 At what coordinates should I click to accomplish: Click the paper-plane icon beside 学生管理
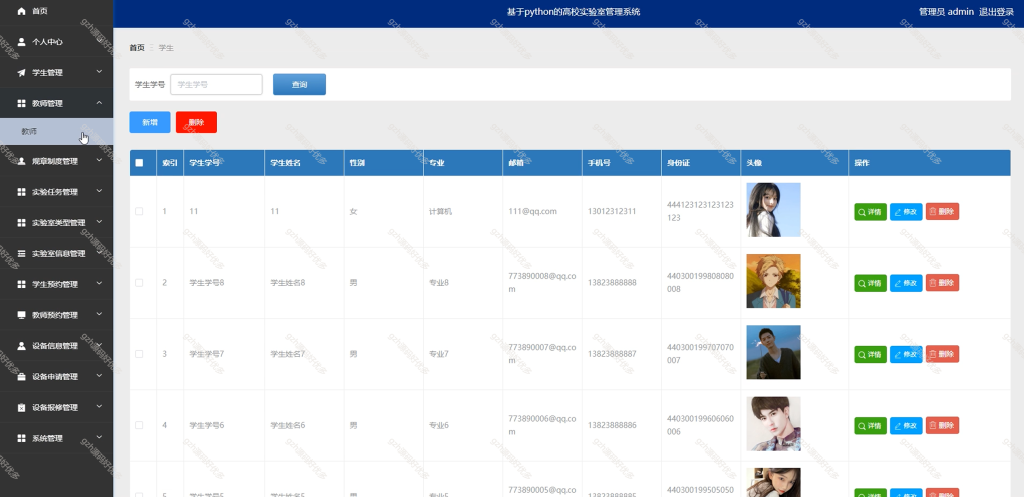[x=21, y=72]
